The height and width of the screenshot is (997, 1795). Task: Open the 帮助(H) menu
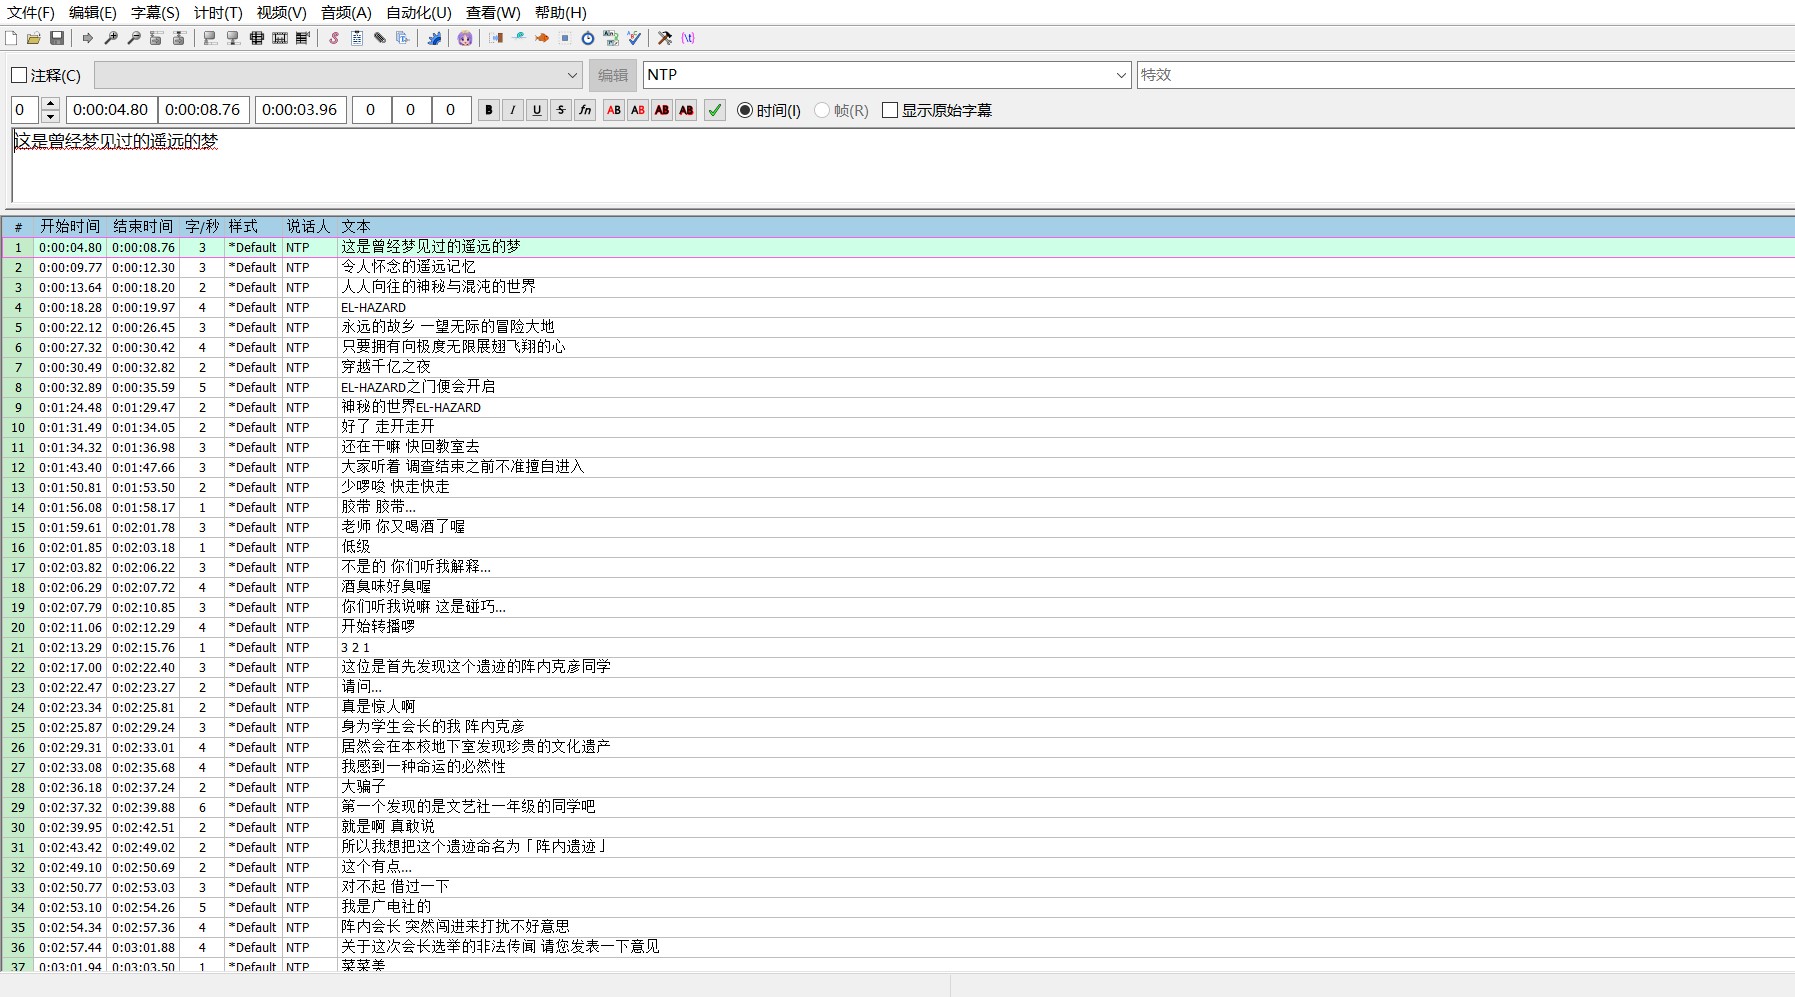[x=561, y=13]
